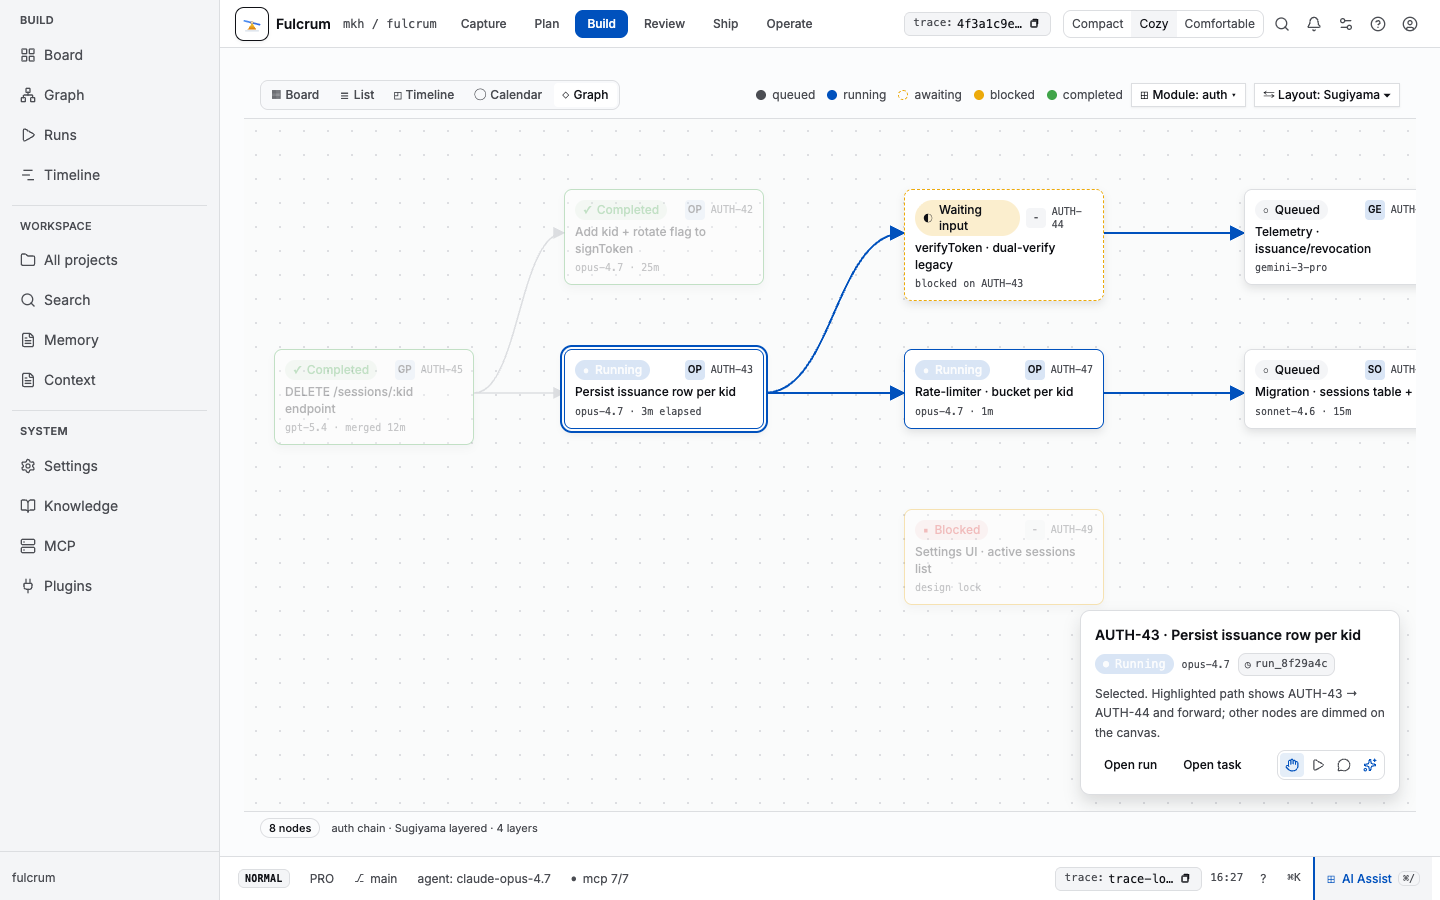The width and height of the screenshot is (1440, 900).
Task: Switch to the Calendar view tab
Action: point(508,95)
